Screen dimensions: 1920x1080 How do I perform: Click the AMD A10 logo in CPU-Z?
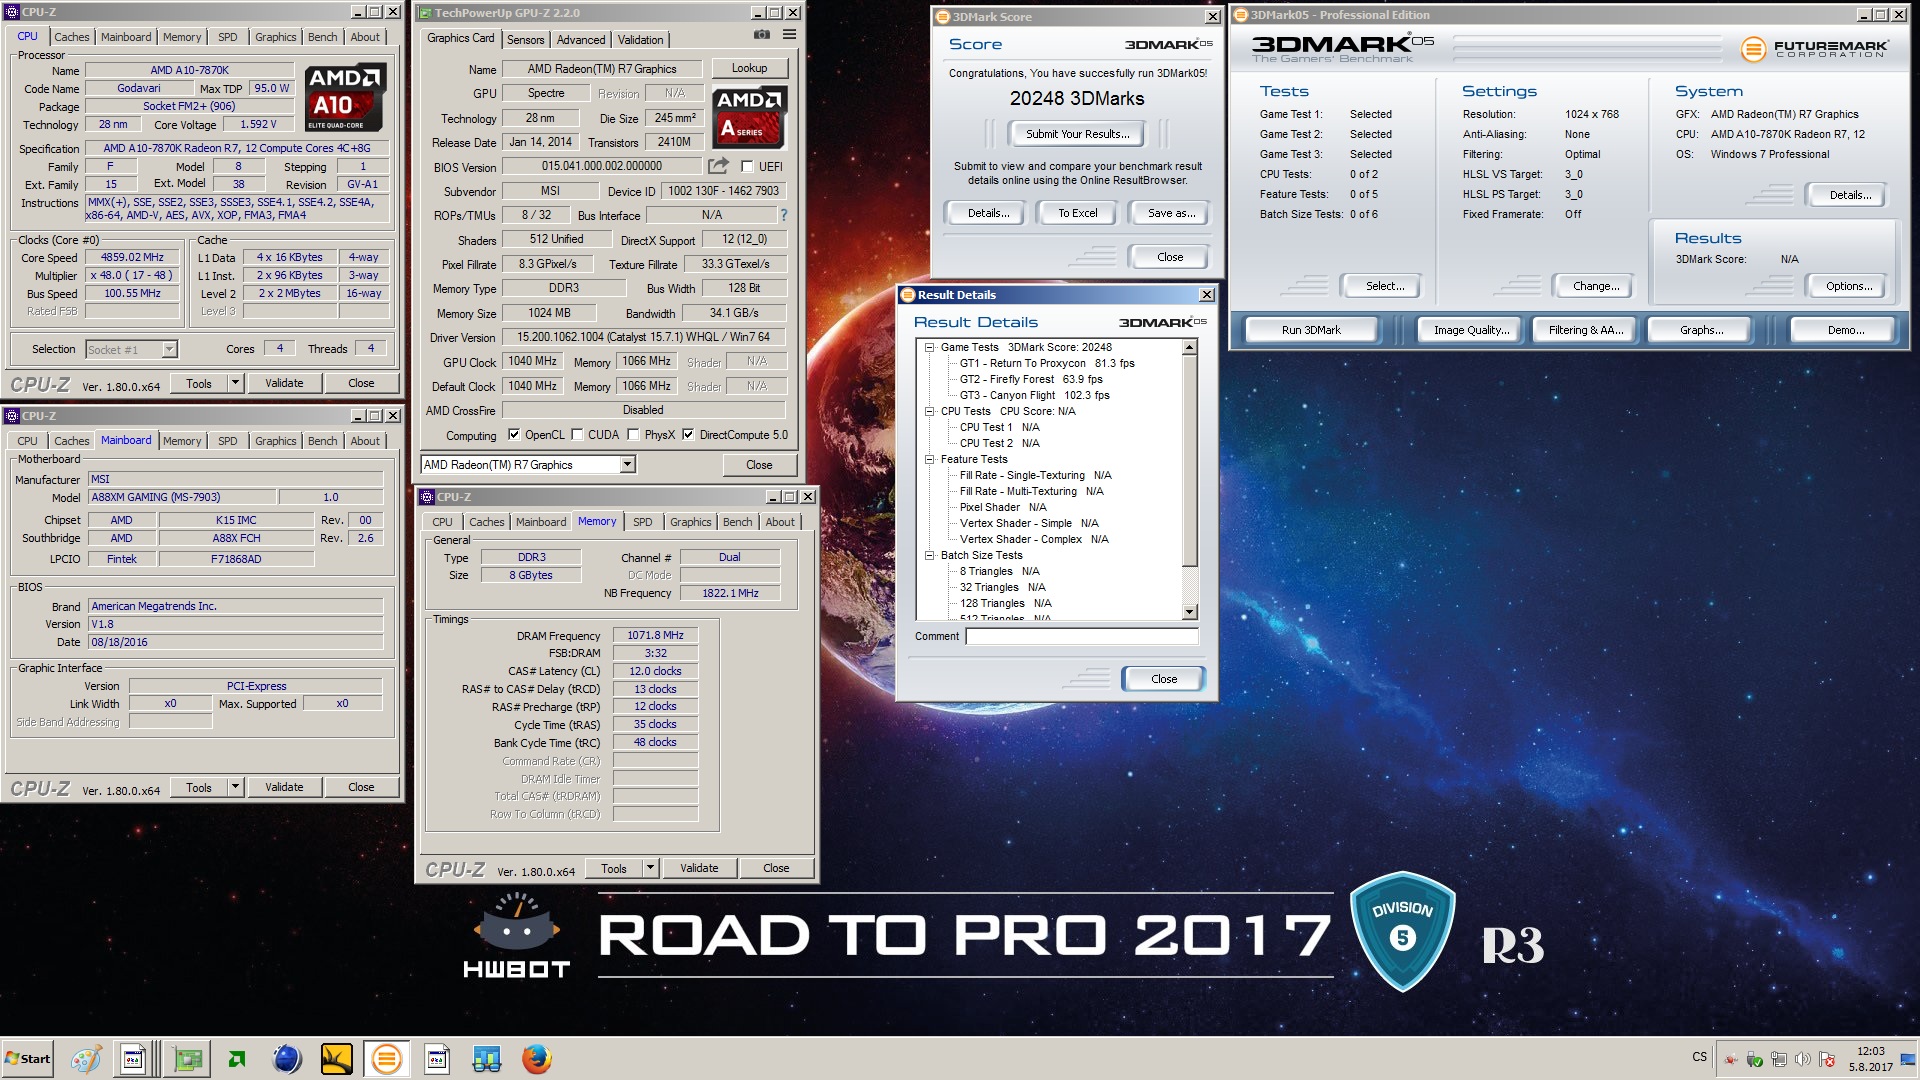tap(345, 97)
